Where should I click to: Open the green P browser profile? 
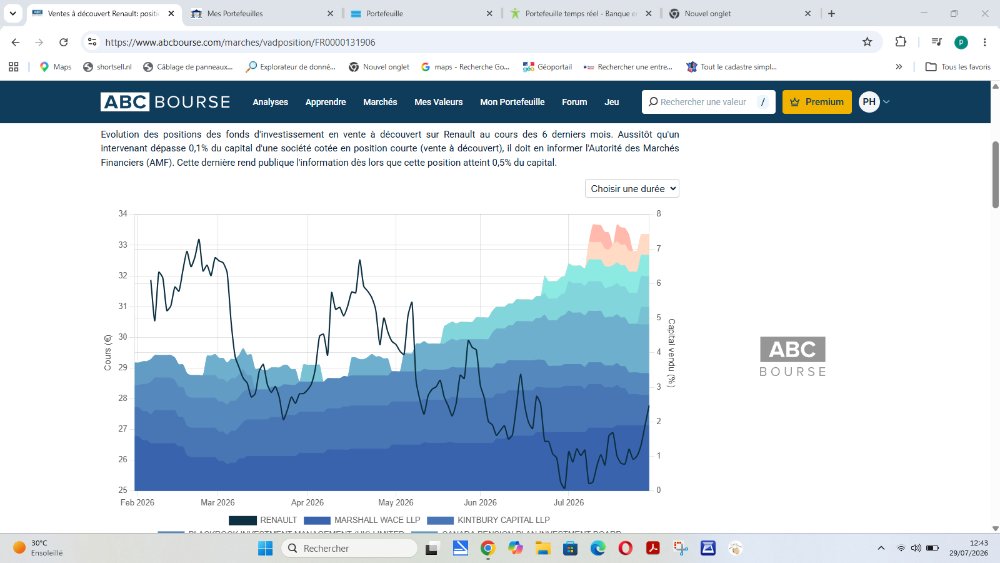point(961,42)
